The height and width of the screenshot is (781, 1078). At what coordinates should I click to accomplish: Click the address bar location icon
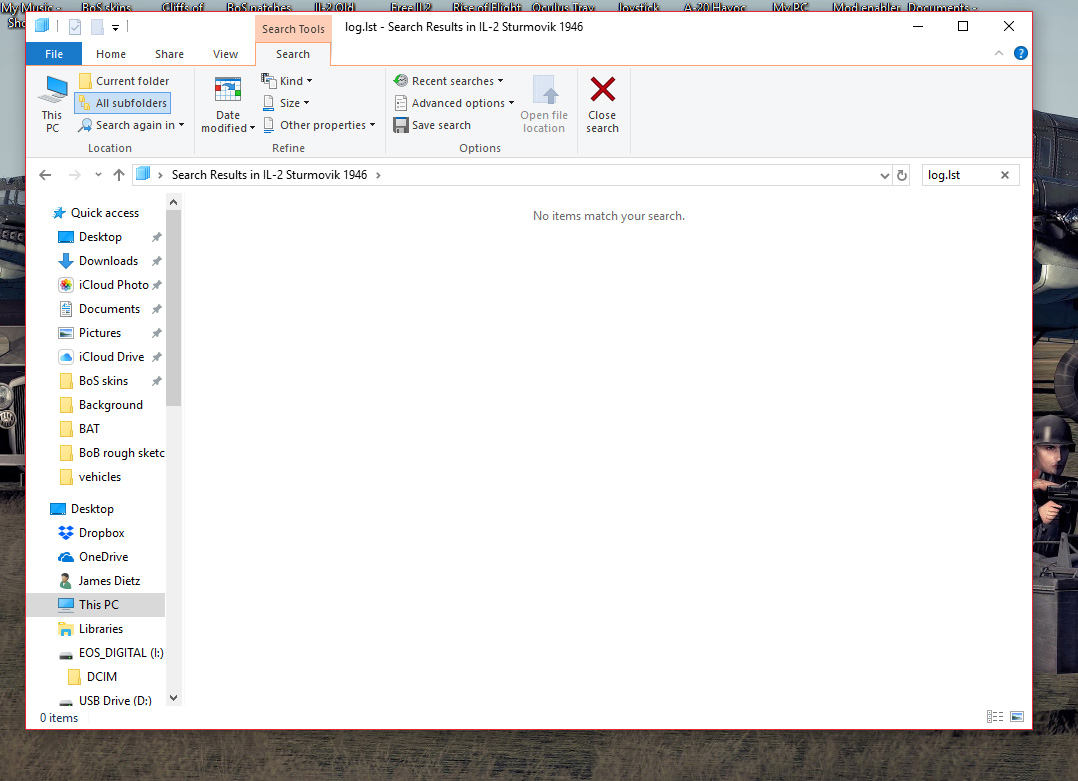(143, 175)
